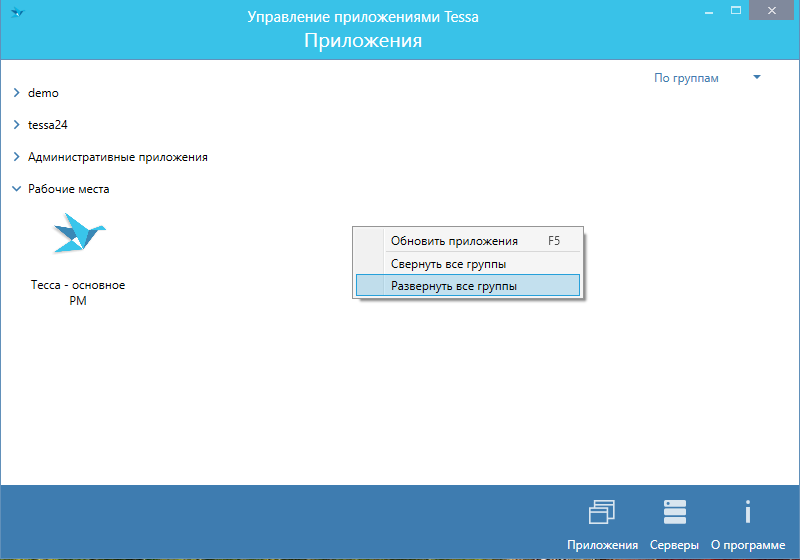Click the Тесса - основное РМ caption
The height and width of the screenshot is (560, 800).
click(78, 293)
